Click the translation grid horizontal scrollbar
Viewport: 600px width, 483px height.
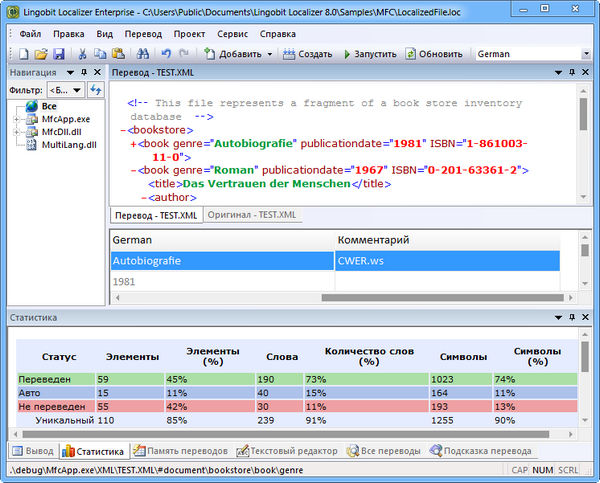click(x=340, y=298)
